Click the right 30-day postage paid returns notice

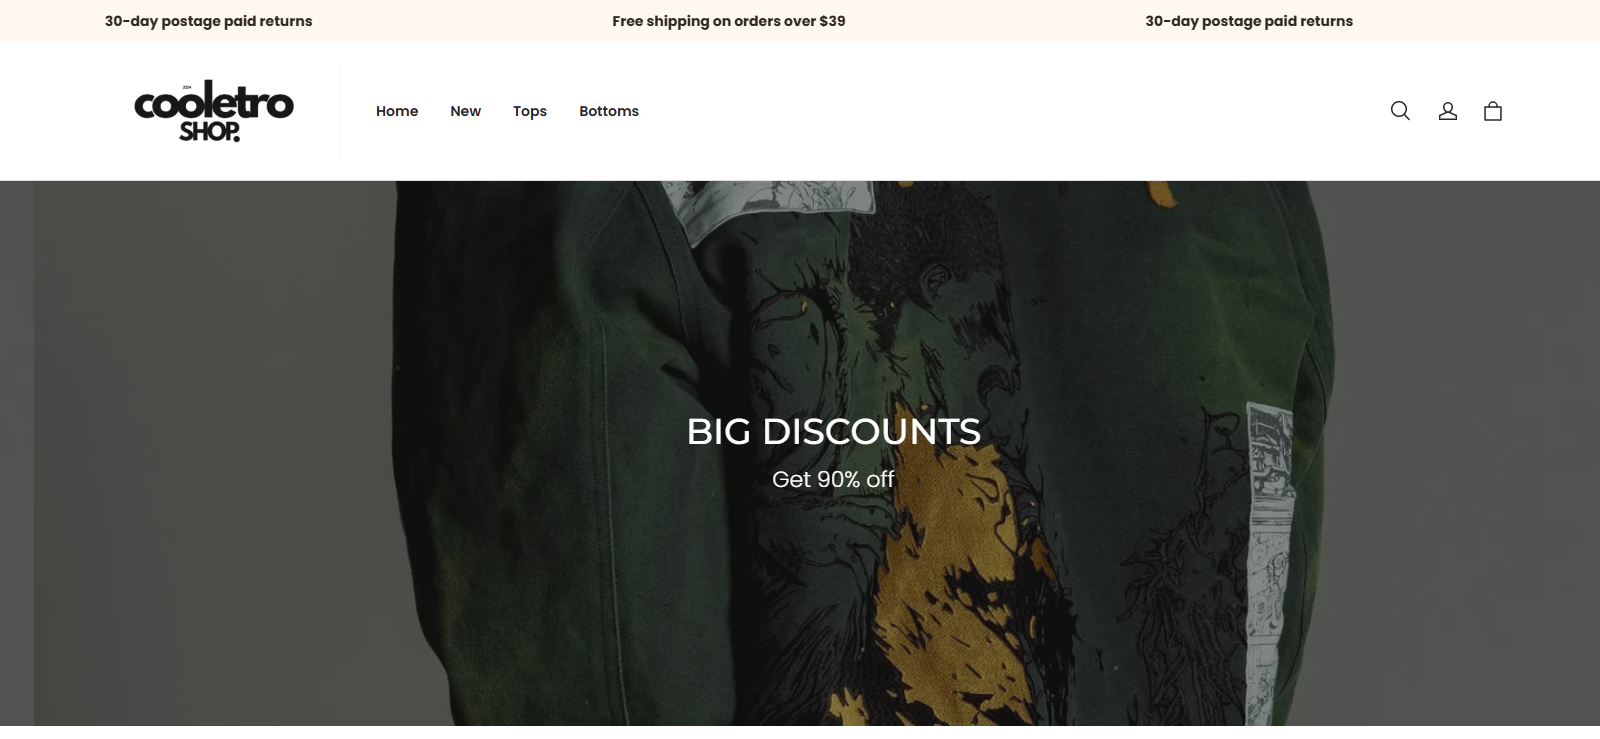point(1249,21)
